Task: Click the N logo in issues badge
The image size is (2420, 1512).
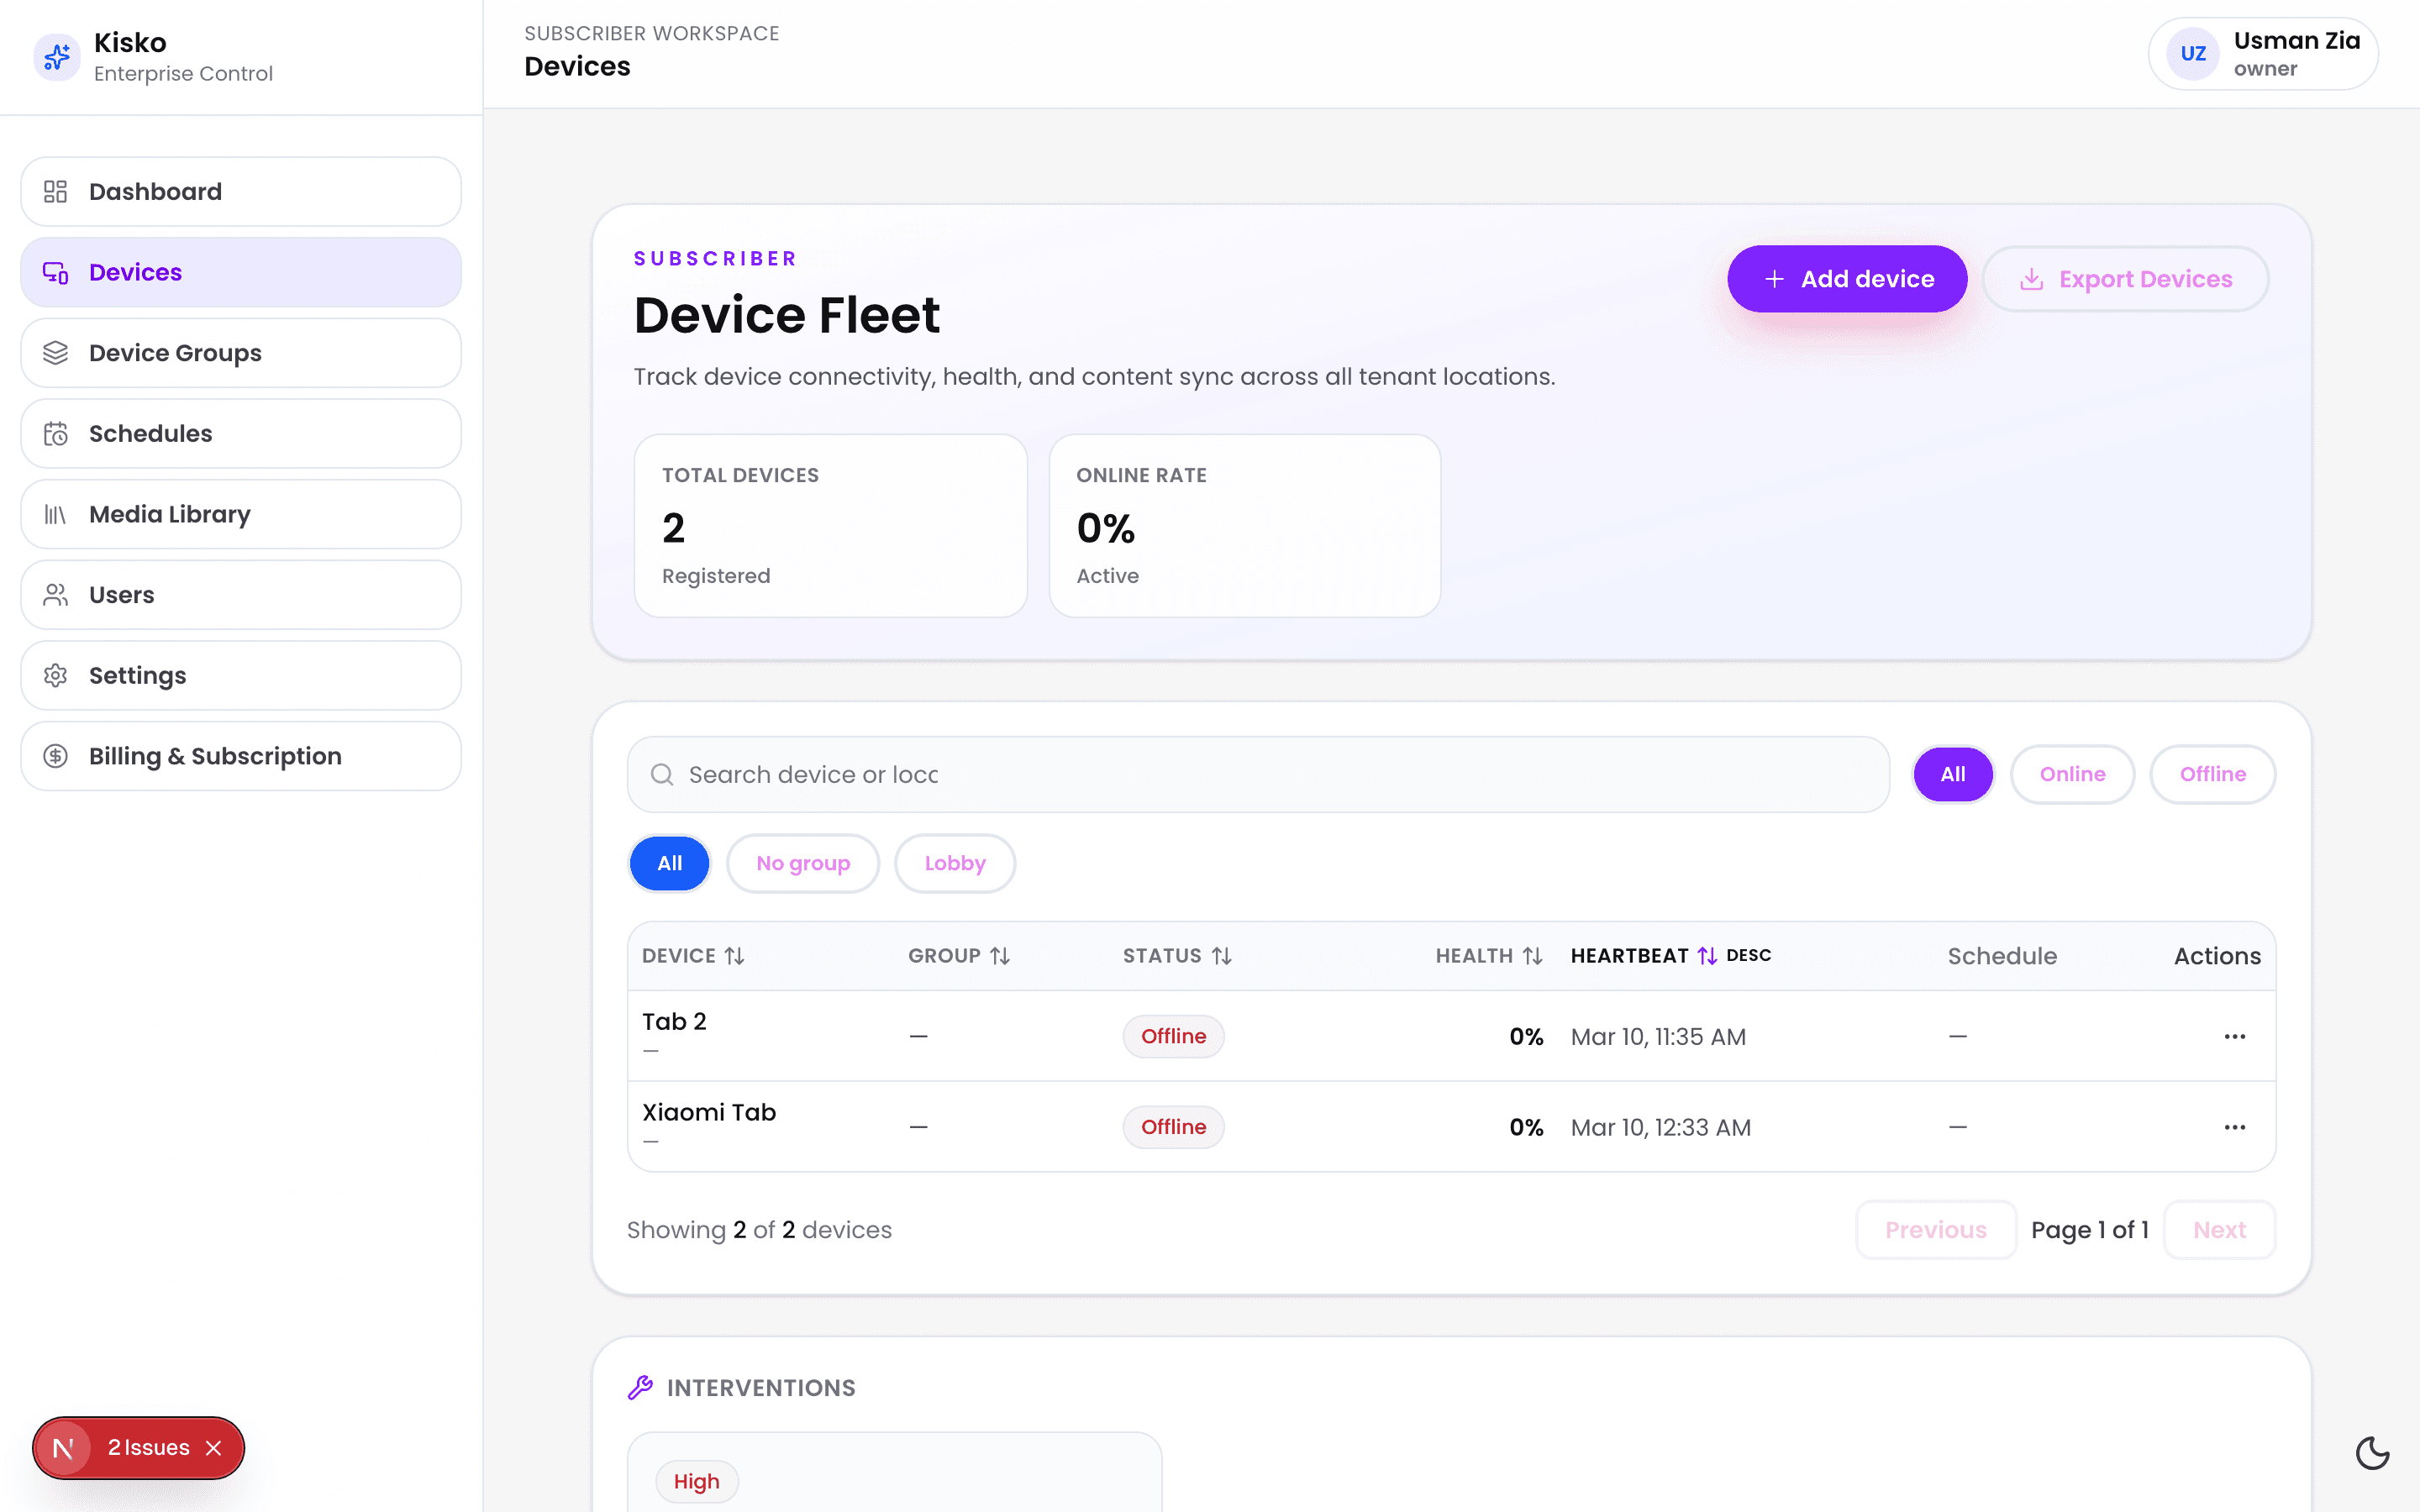Action: 63,1447
